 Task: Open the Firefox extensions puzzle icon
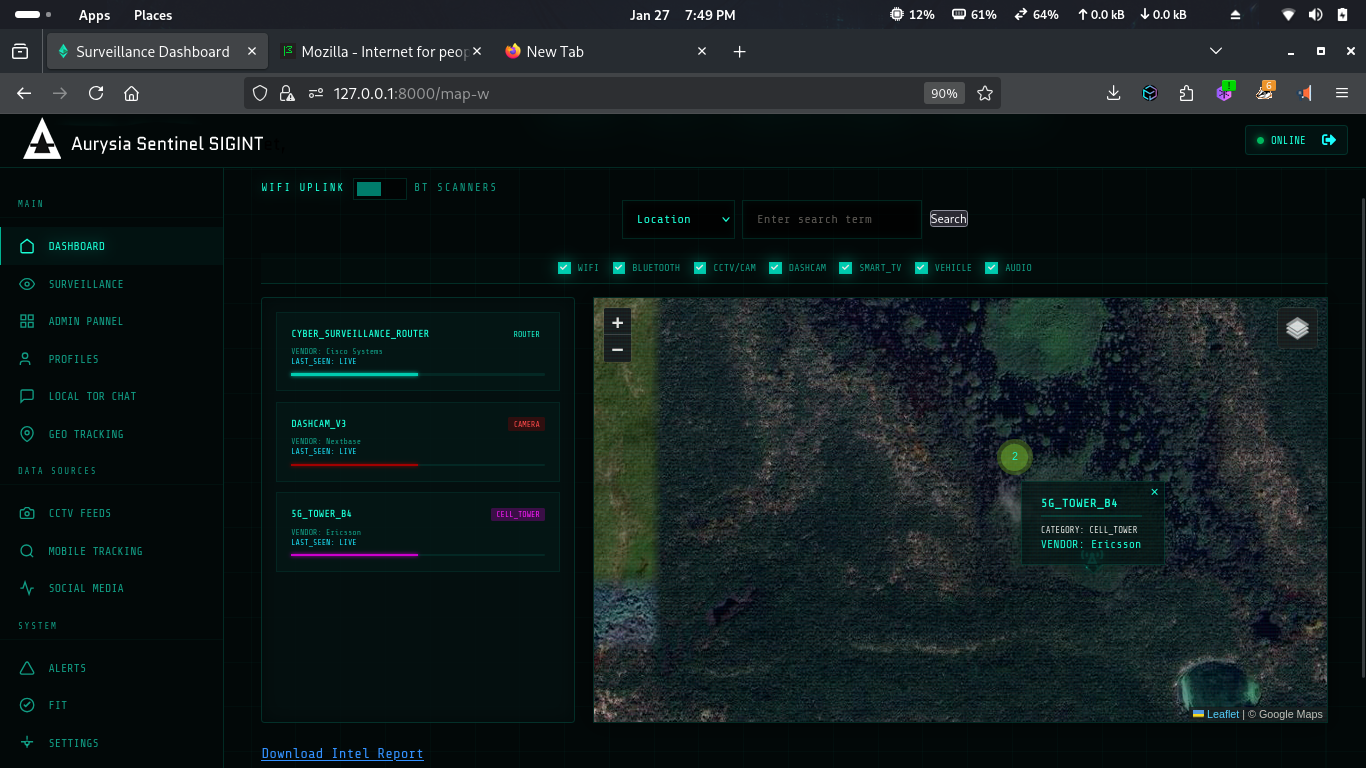(1186, 93)
